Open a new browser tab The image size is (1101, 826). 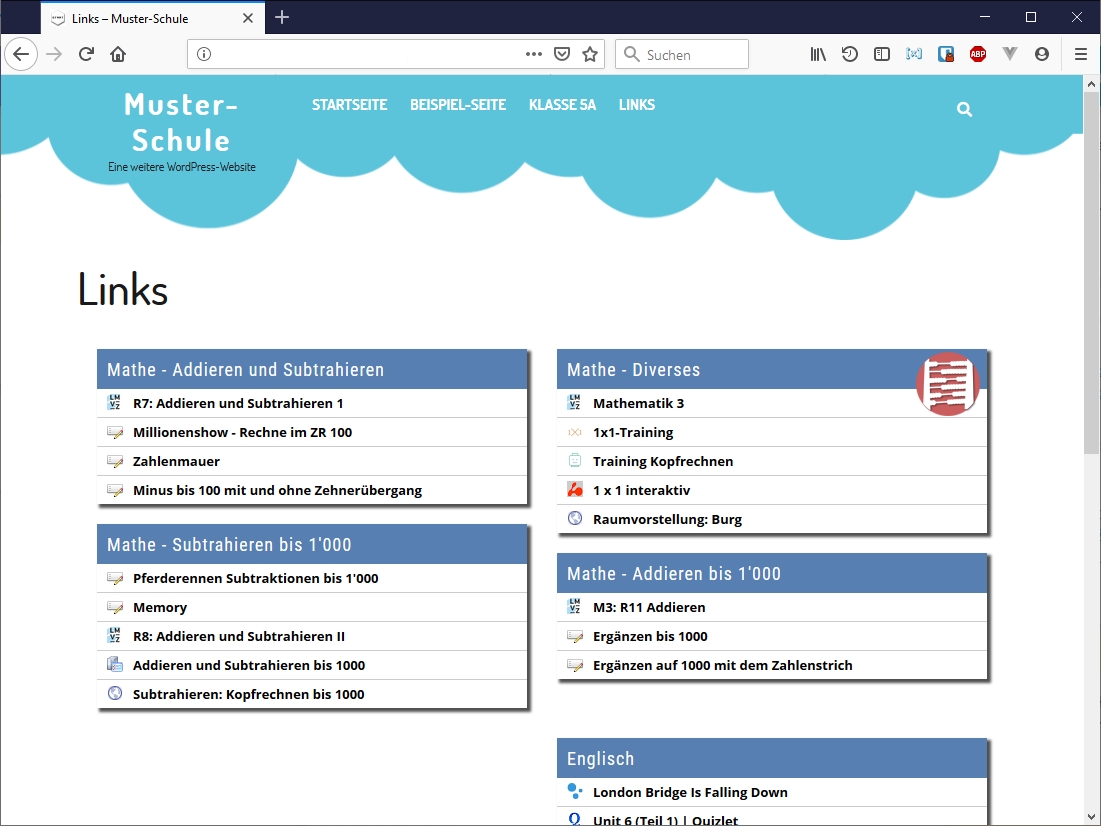[x=282, y=18]
